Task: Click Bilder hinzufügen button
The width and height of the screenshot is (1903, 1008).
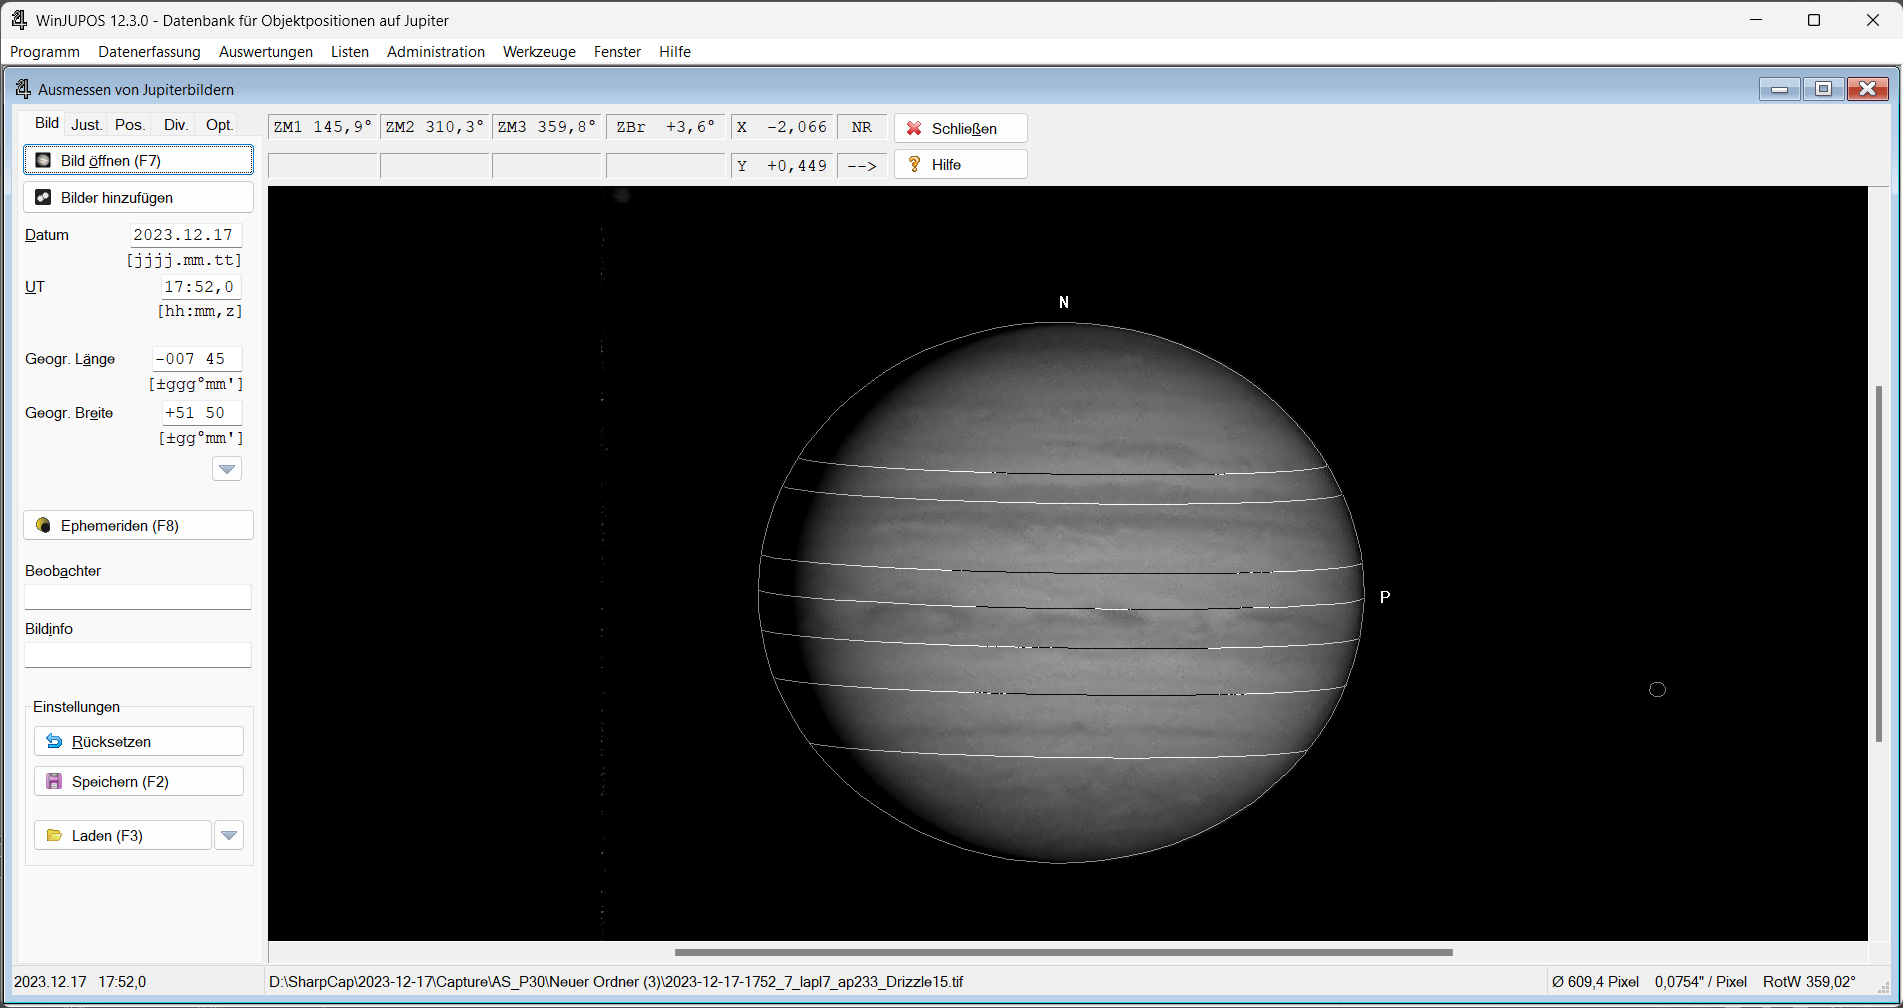Action: (138, 197)
